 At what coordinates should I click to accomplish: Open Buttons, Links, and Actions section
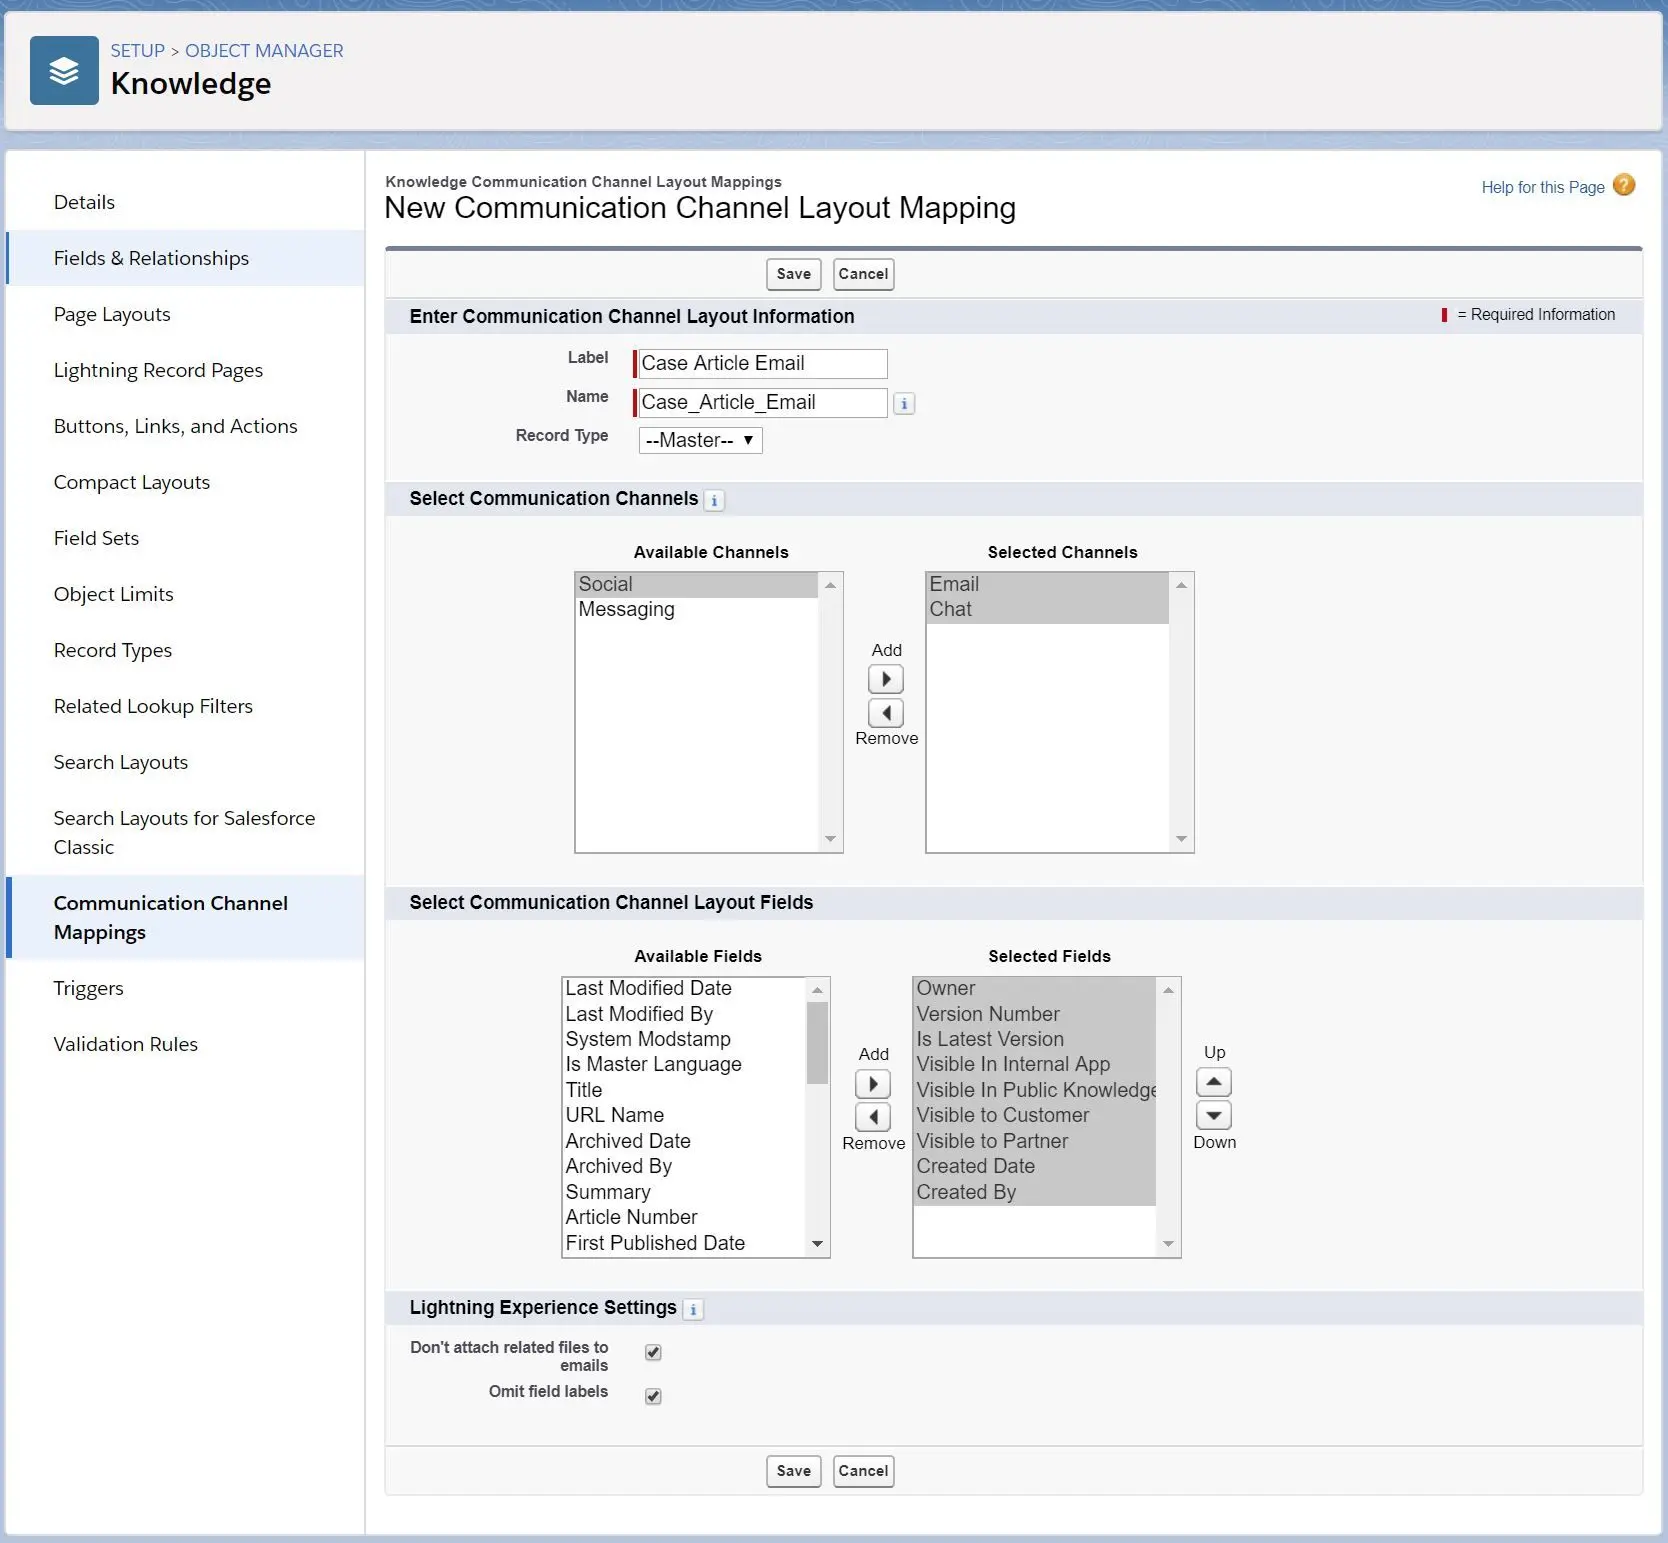[x=185, y=426]
